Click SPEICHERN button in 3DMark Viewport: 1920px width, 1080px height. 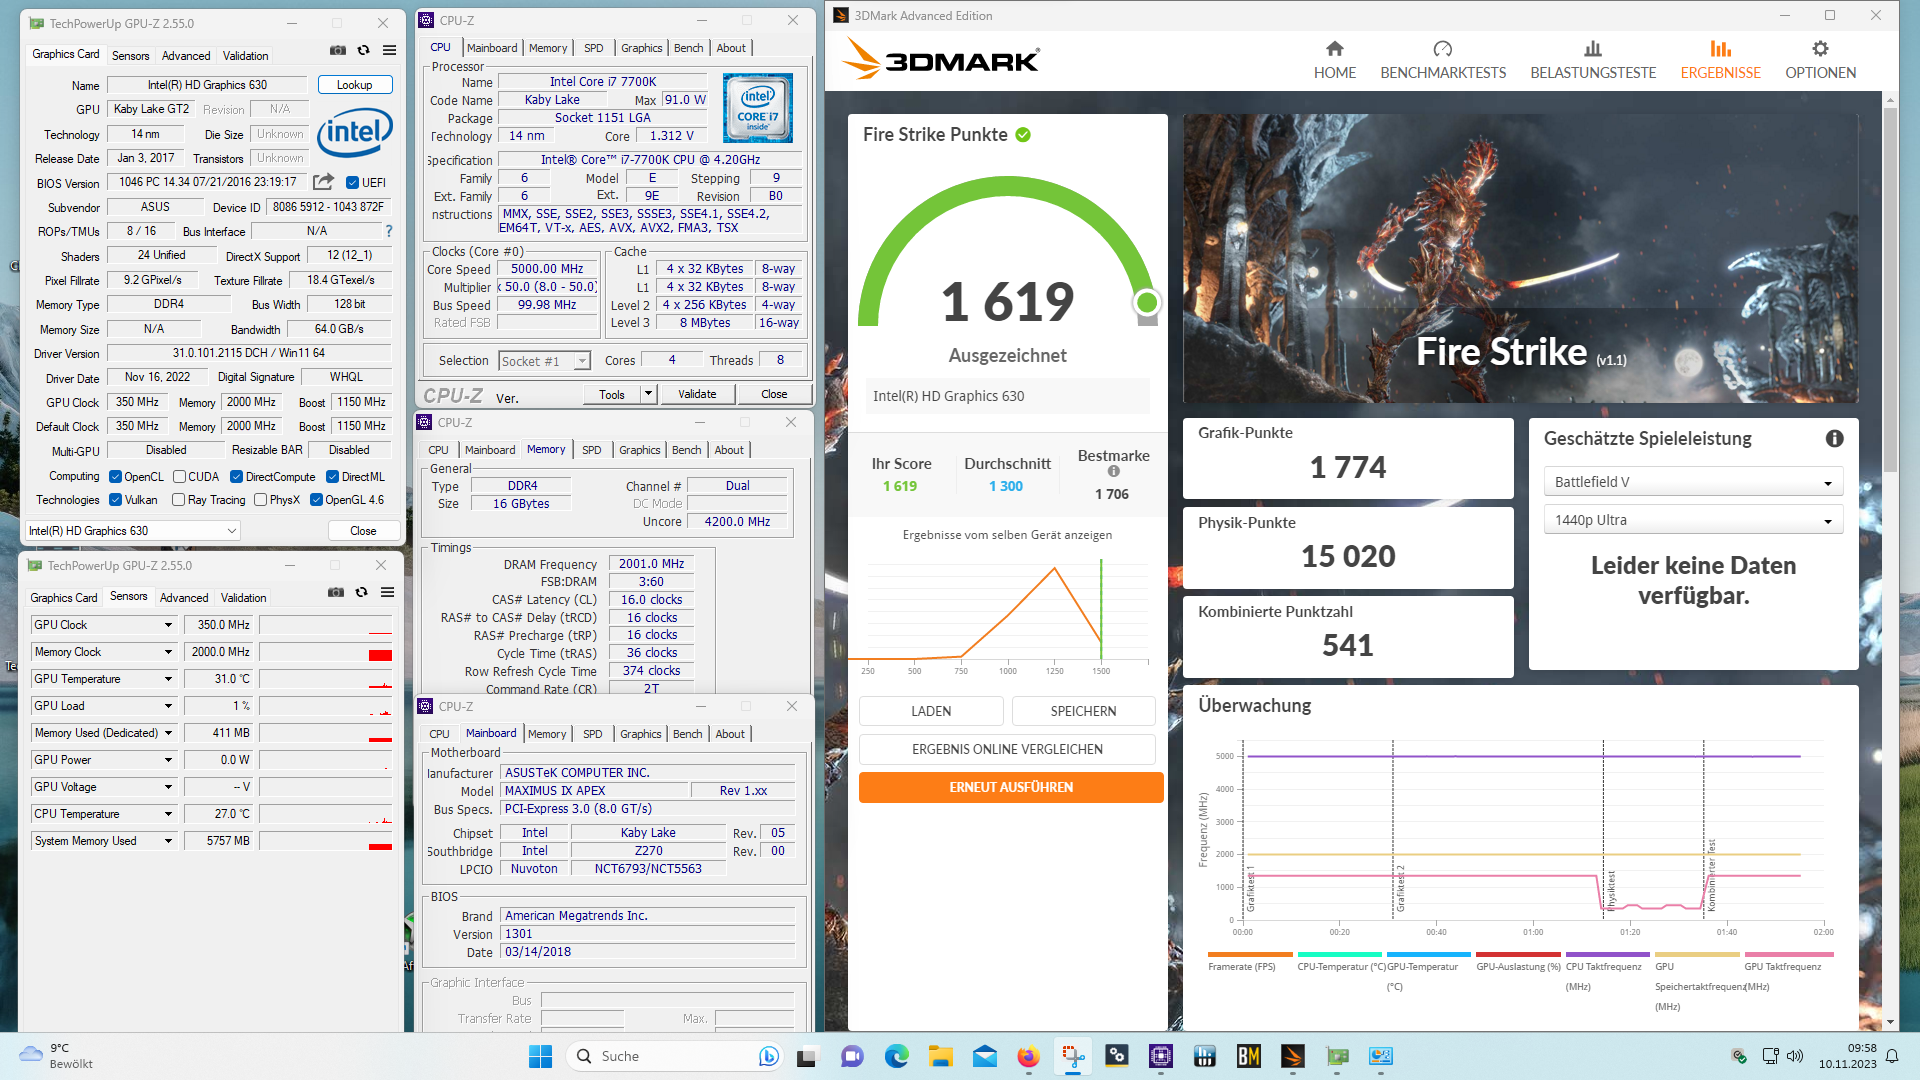point(1083,711)
